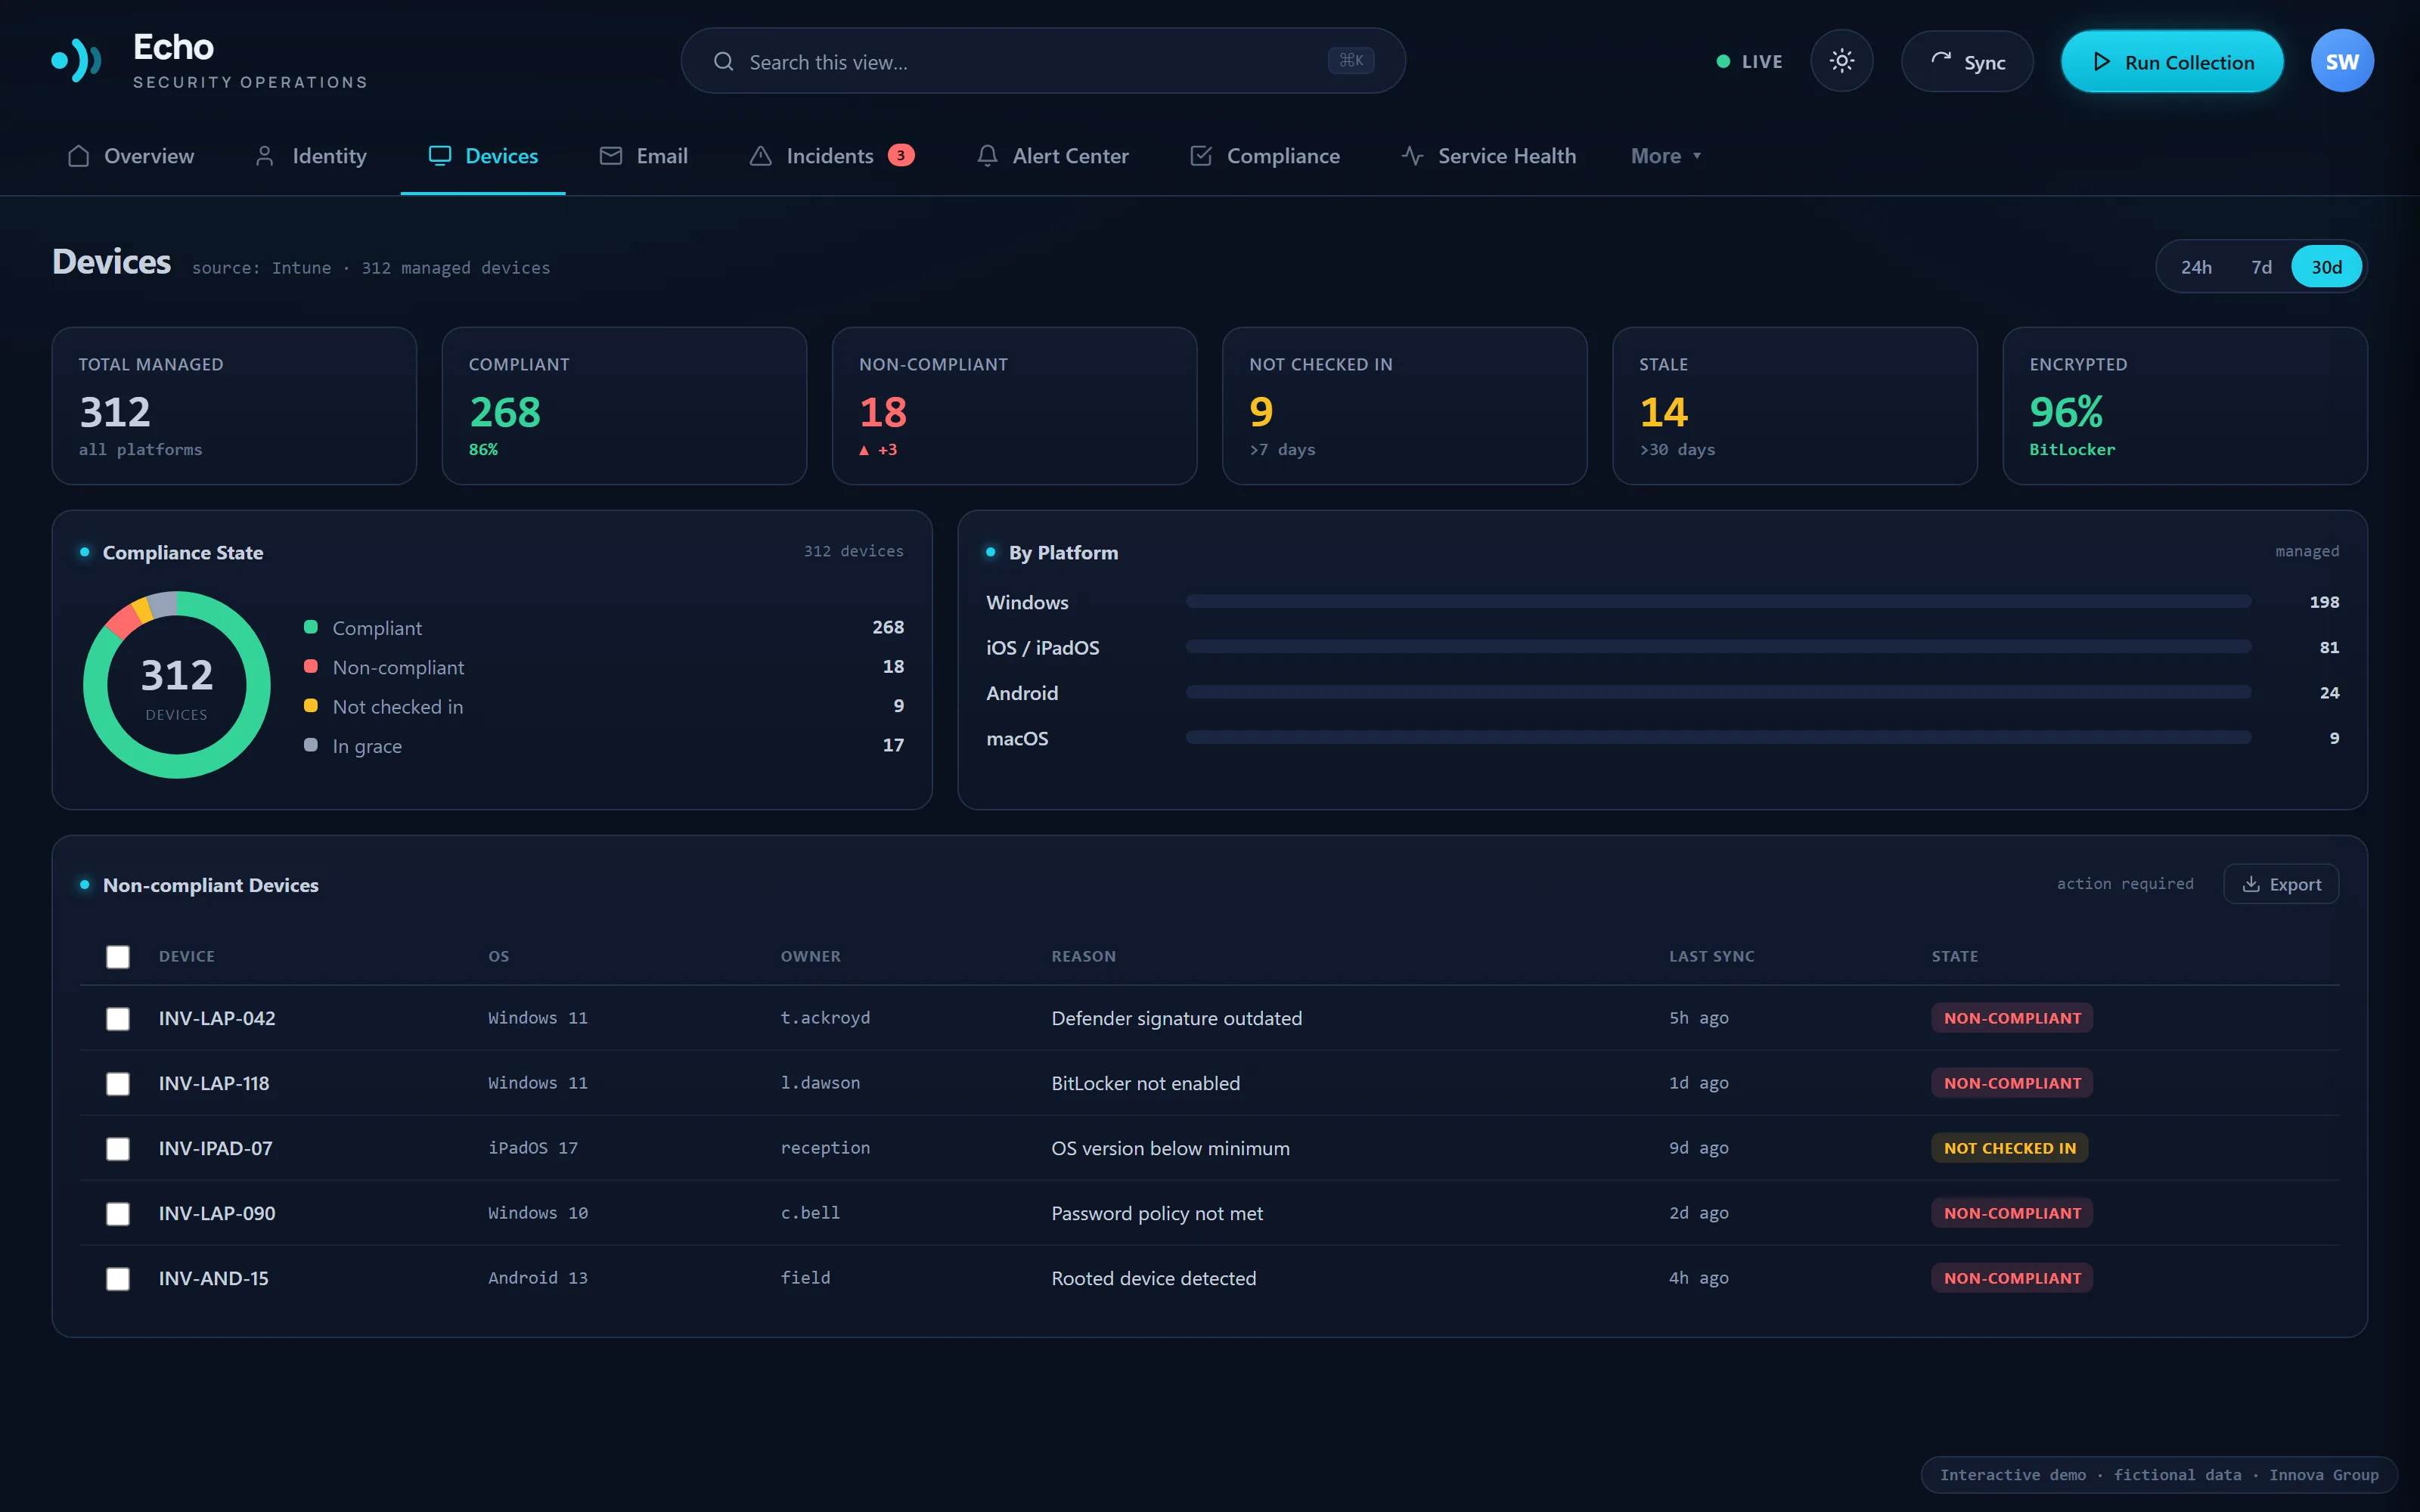Click the Export download icon
The image size is (2420, 1512).
2250,884
